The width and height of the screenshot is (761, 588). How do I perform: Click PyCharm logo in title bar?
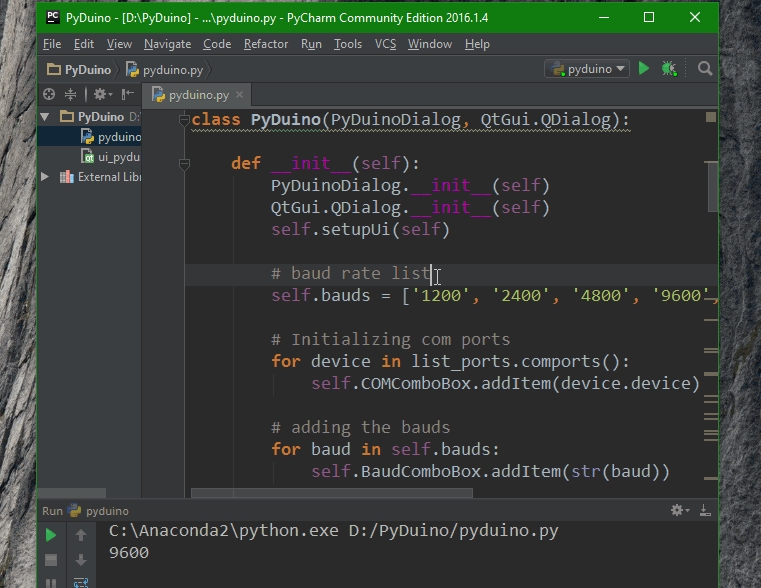click(52, 17)
